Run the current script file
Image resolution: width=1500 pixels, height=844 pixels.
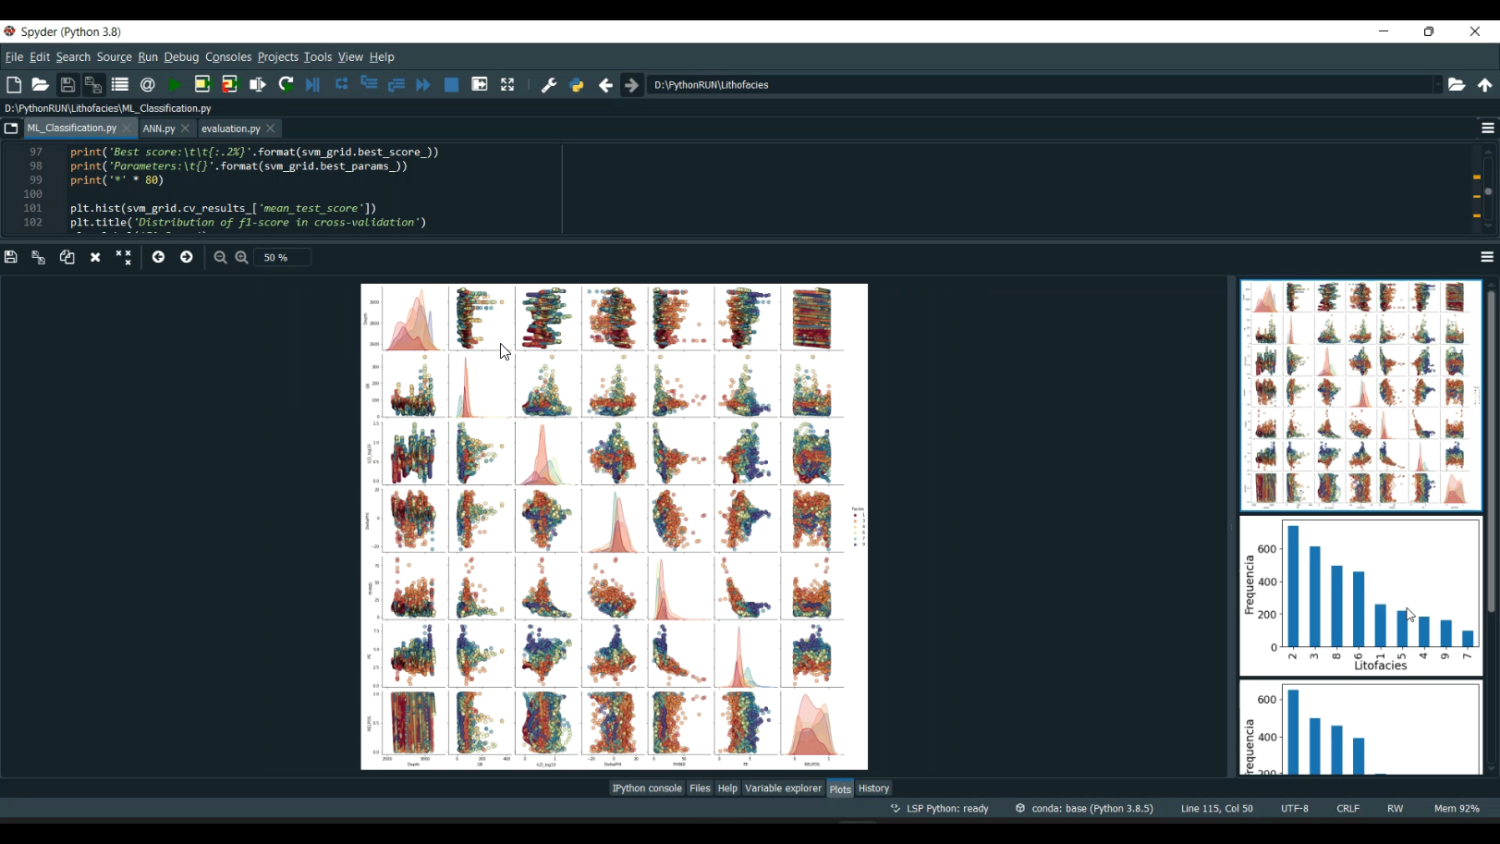[x=172, y=84]
